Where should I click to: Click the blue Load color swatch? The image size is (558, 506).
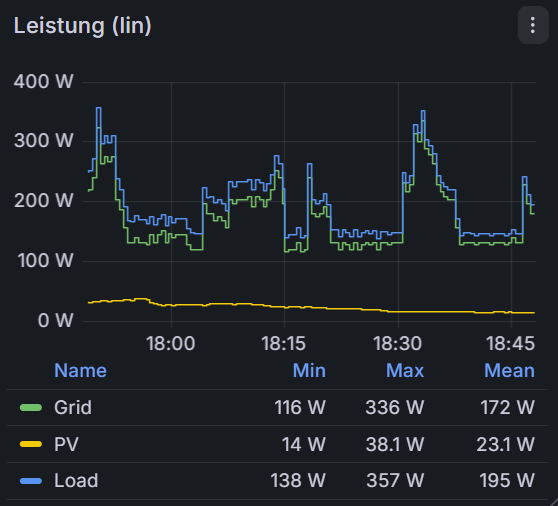pyautogui.click(x=31, y=481)
